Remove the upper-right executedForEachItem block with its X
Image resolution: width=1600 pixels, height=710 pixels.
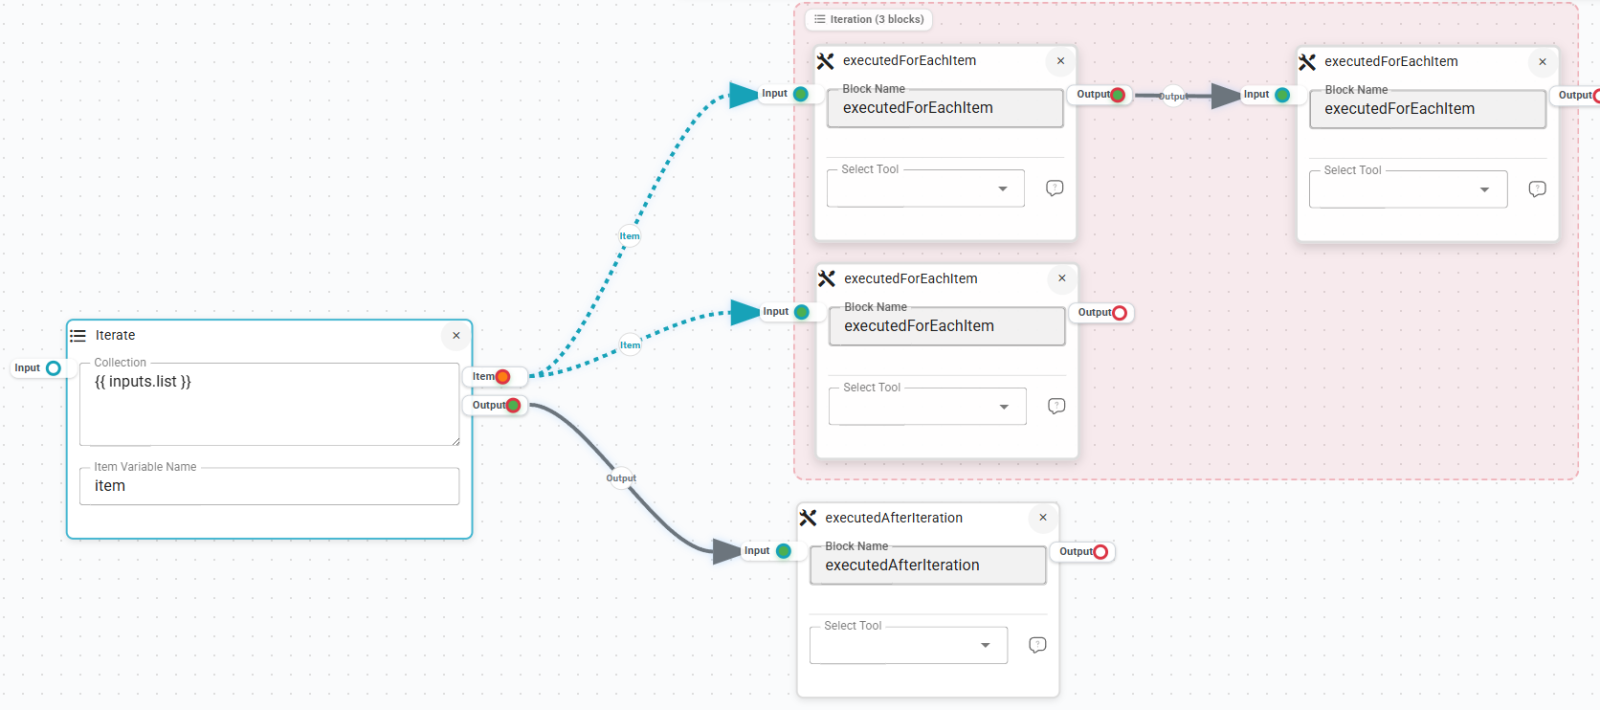tap(1543, 62)
